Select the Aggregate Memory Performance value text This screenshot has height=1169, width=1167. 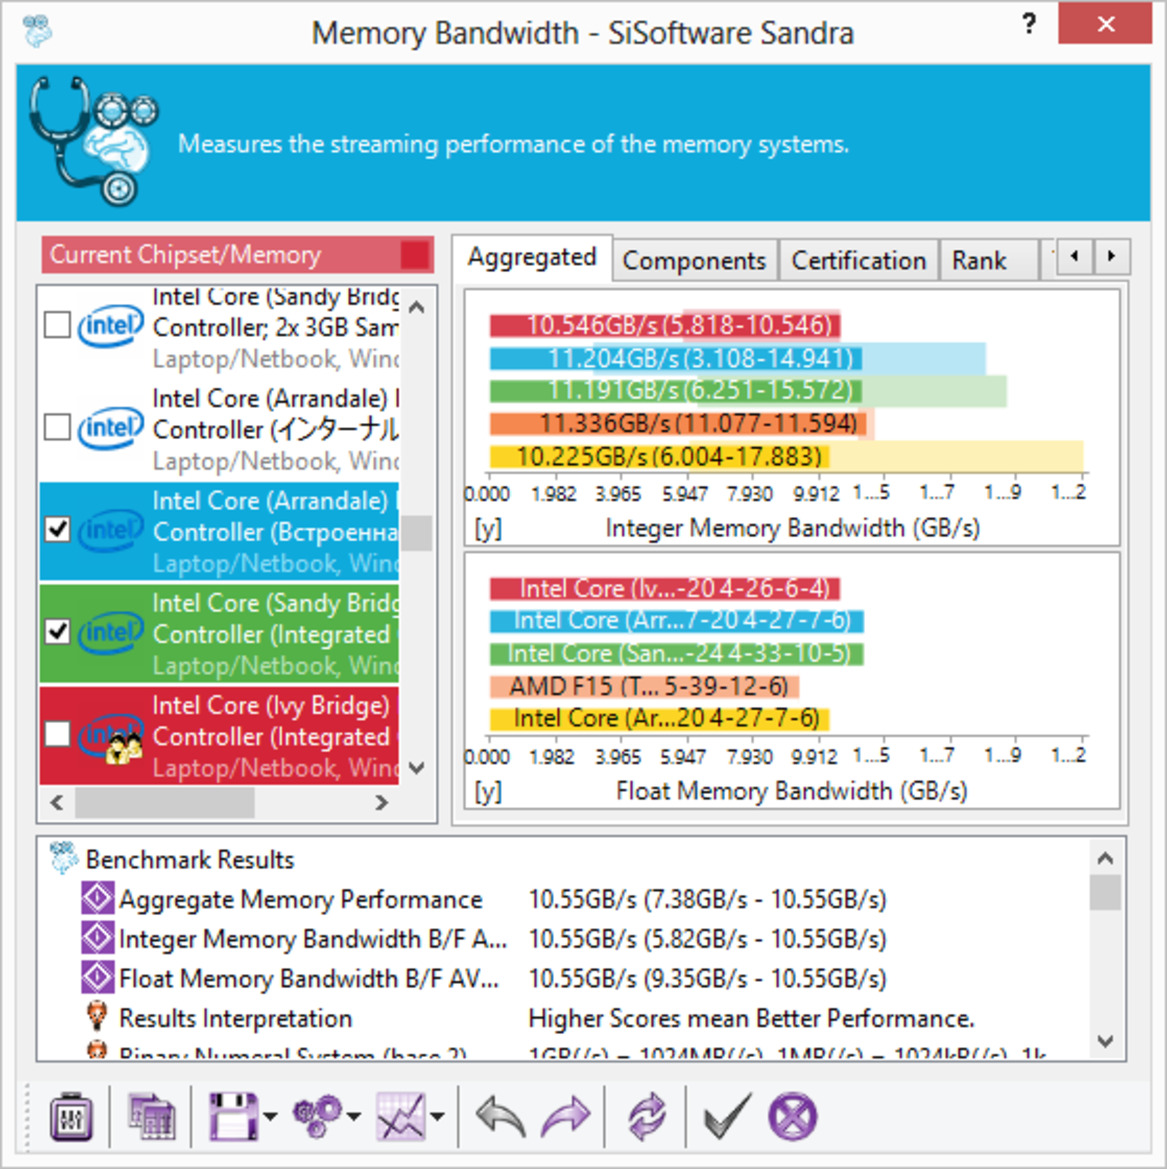708,898
